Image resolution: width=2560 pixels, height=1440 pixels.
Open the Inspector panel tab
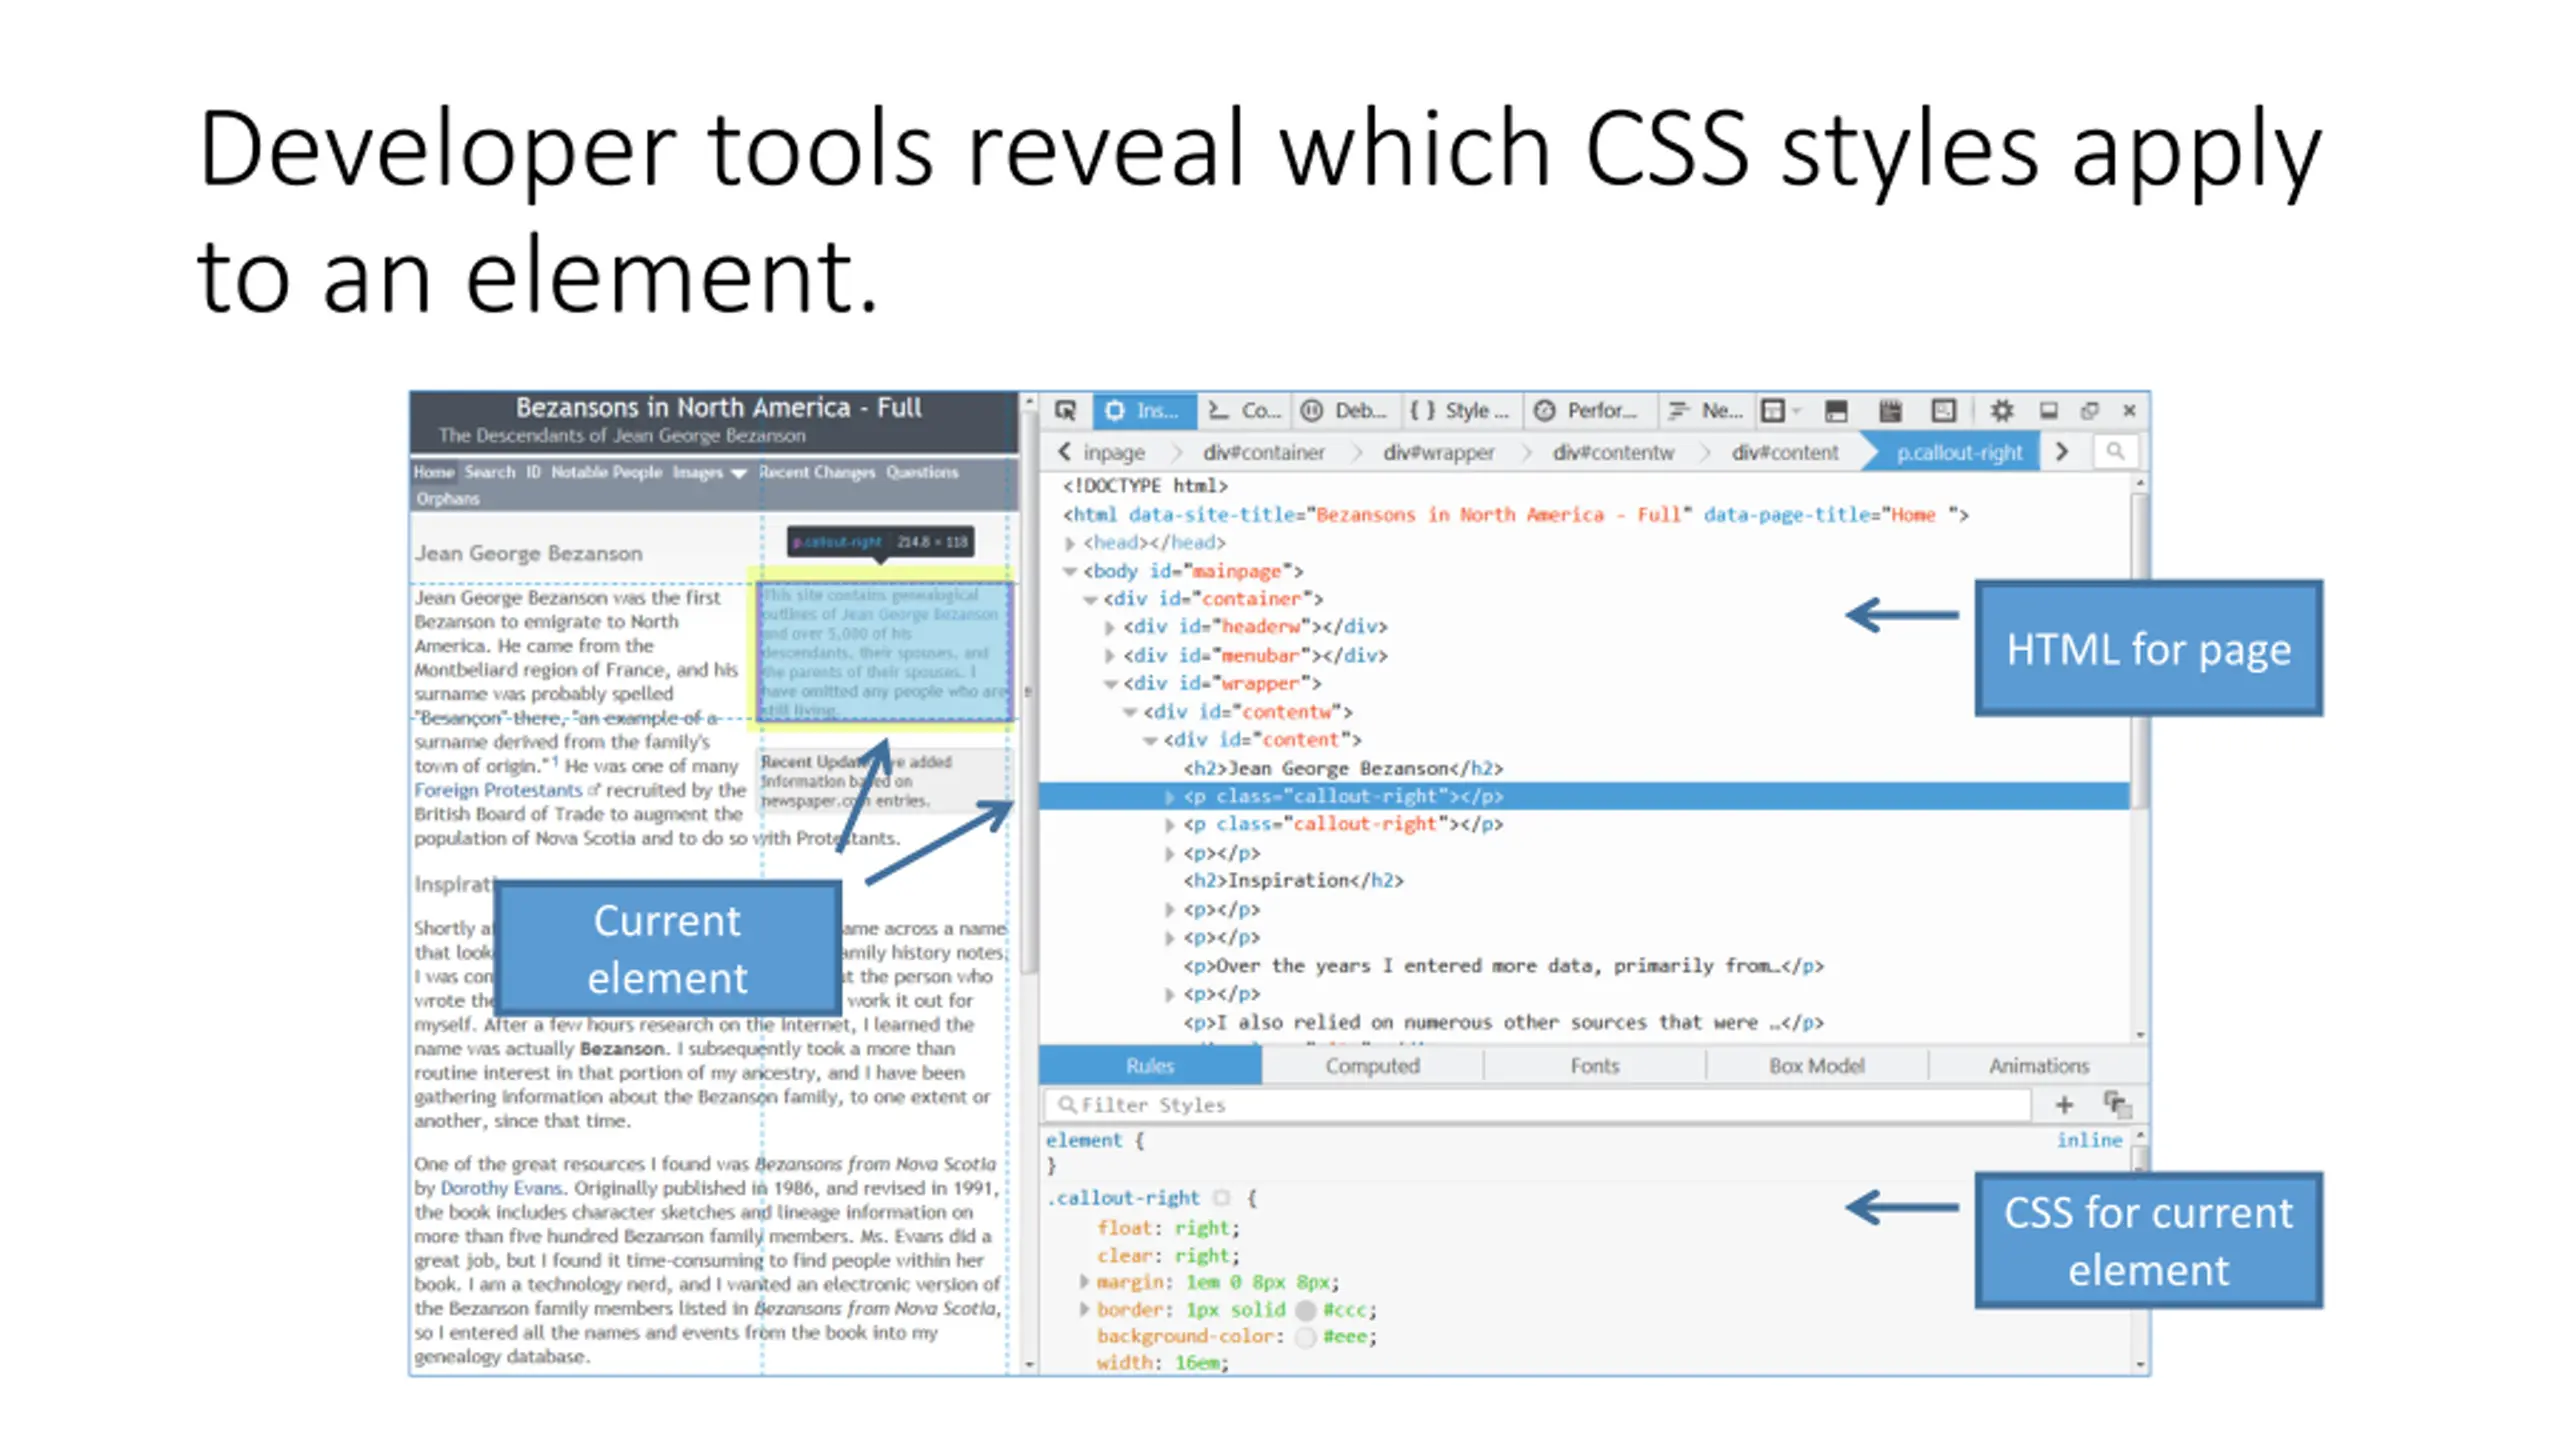tap(1144, 410)
